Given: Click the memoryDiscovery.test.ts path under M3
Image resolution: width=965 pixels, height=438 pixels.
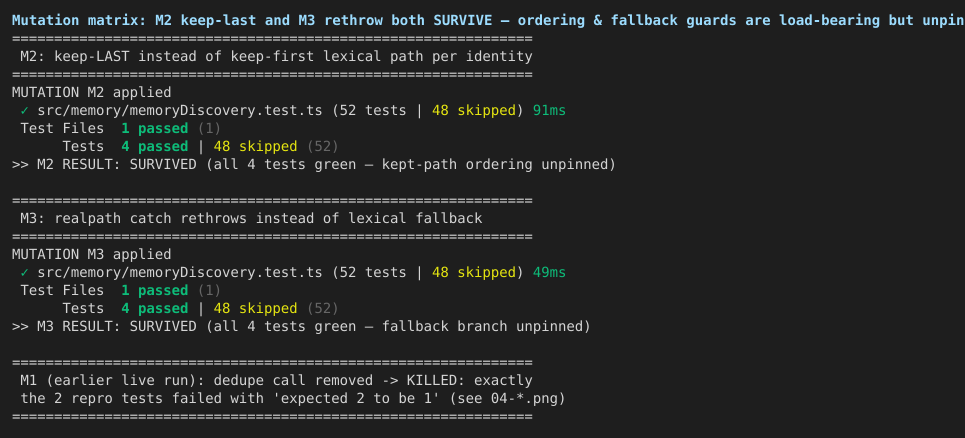Looking at the screenshot, I should pos(180,273).
